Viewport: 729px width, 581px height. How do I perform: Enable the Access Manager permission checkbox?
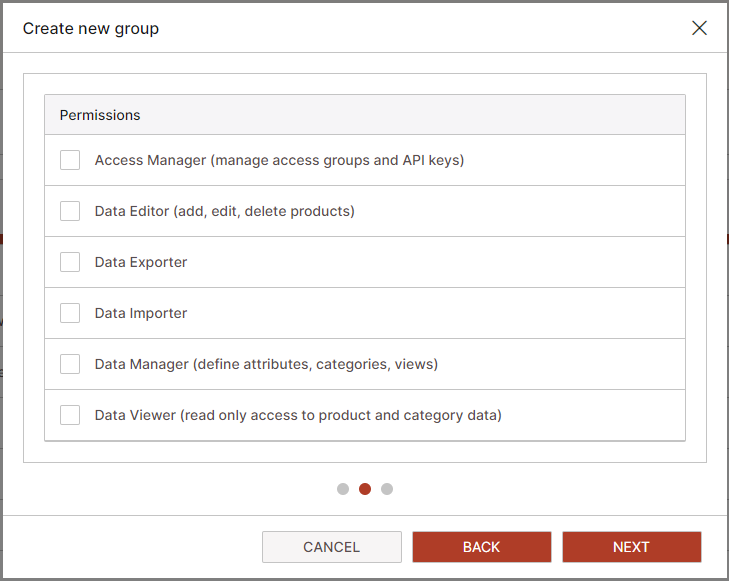[70, 160]
